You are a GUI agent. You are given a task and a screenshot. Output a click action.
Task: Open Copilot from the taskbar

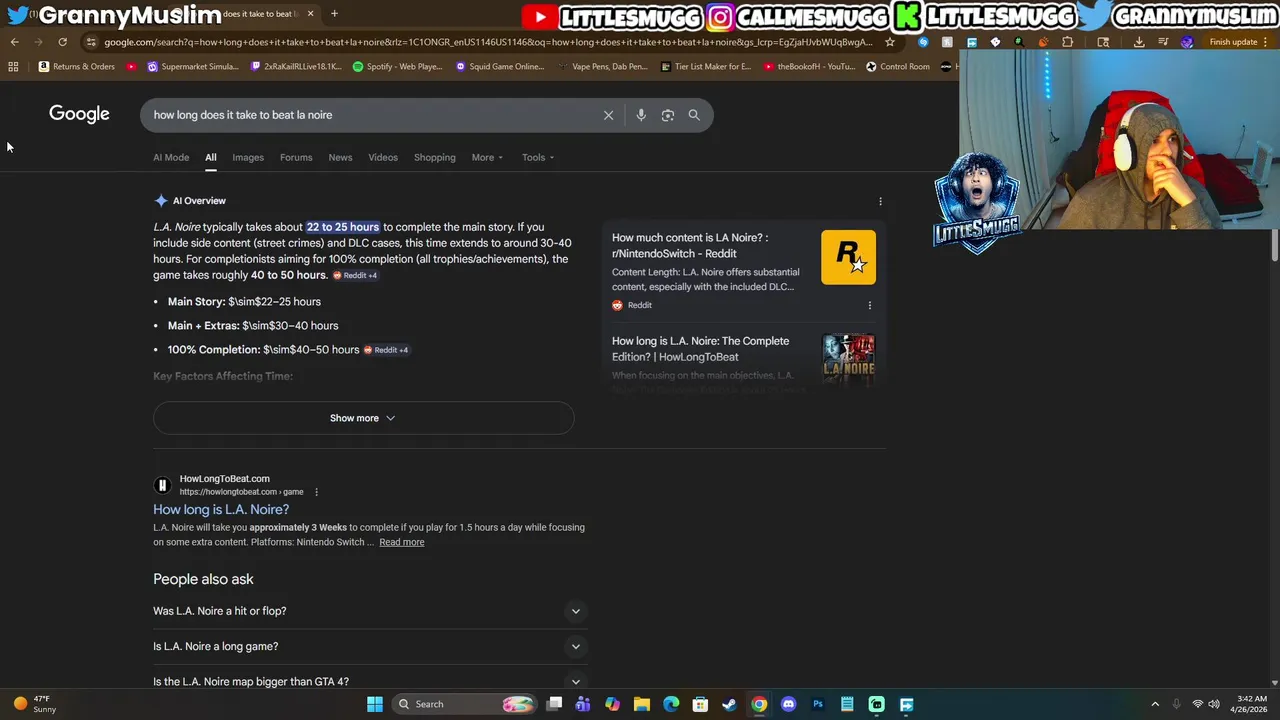[x=612, y=704]
